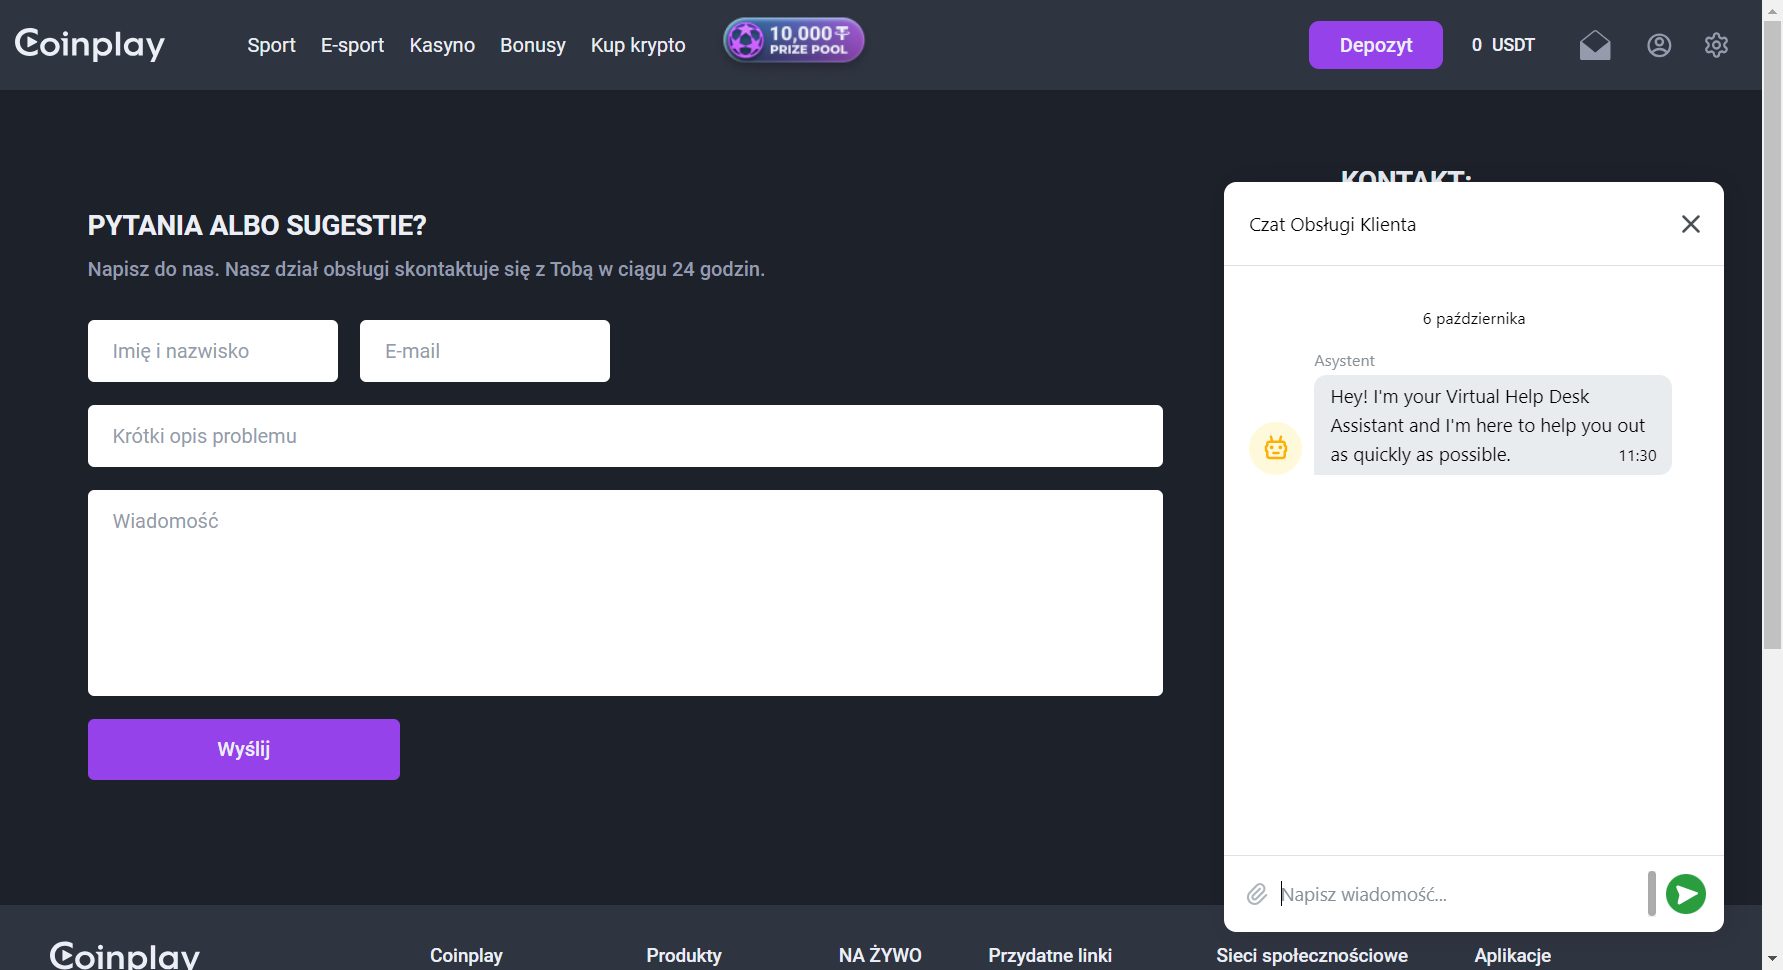Close the Czat Obsługi Klienta window

1691,224
